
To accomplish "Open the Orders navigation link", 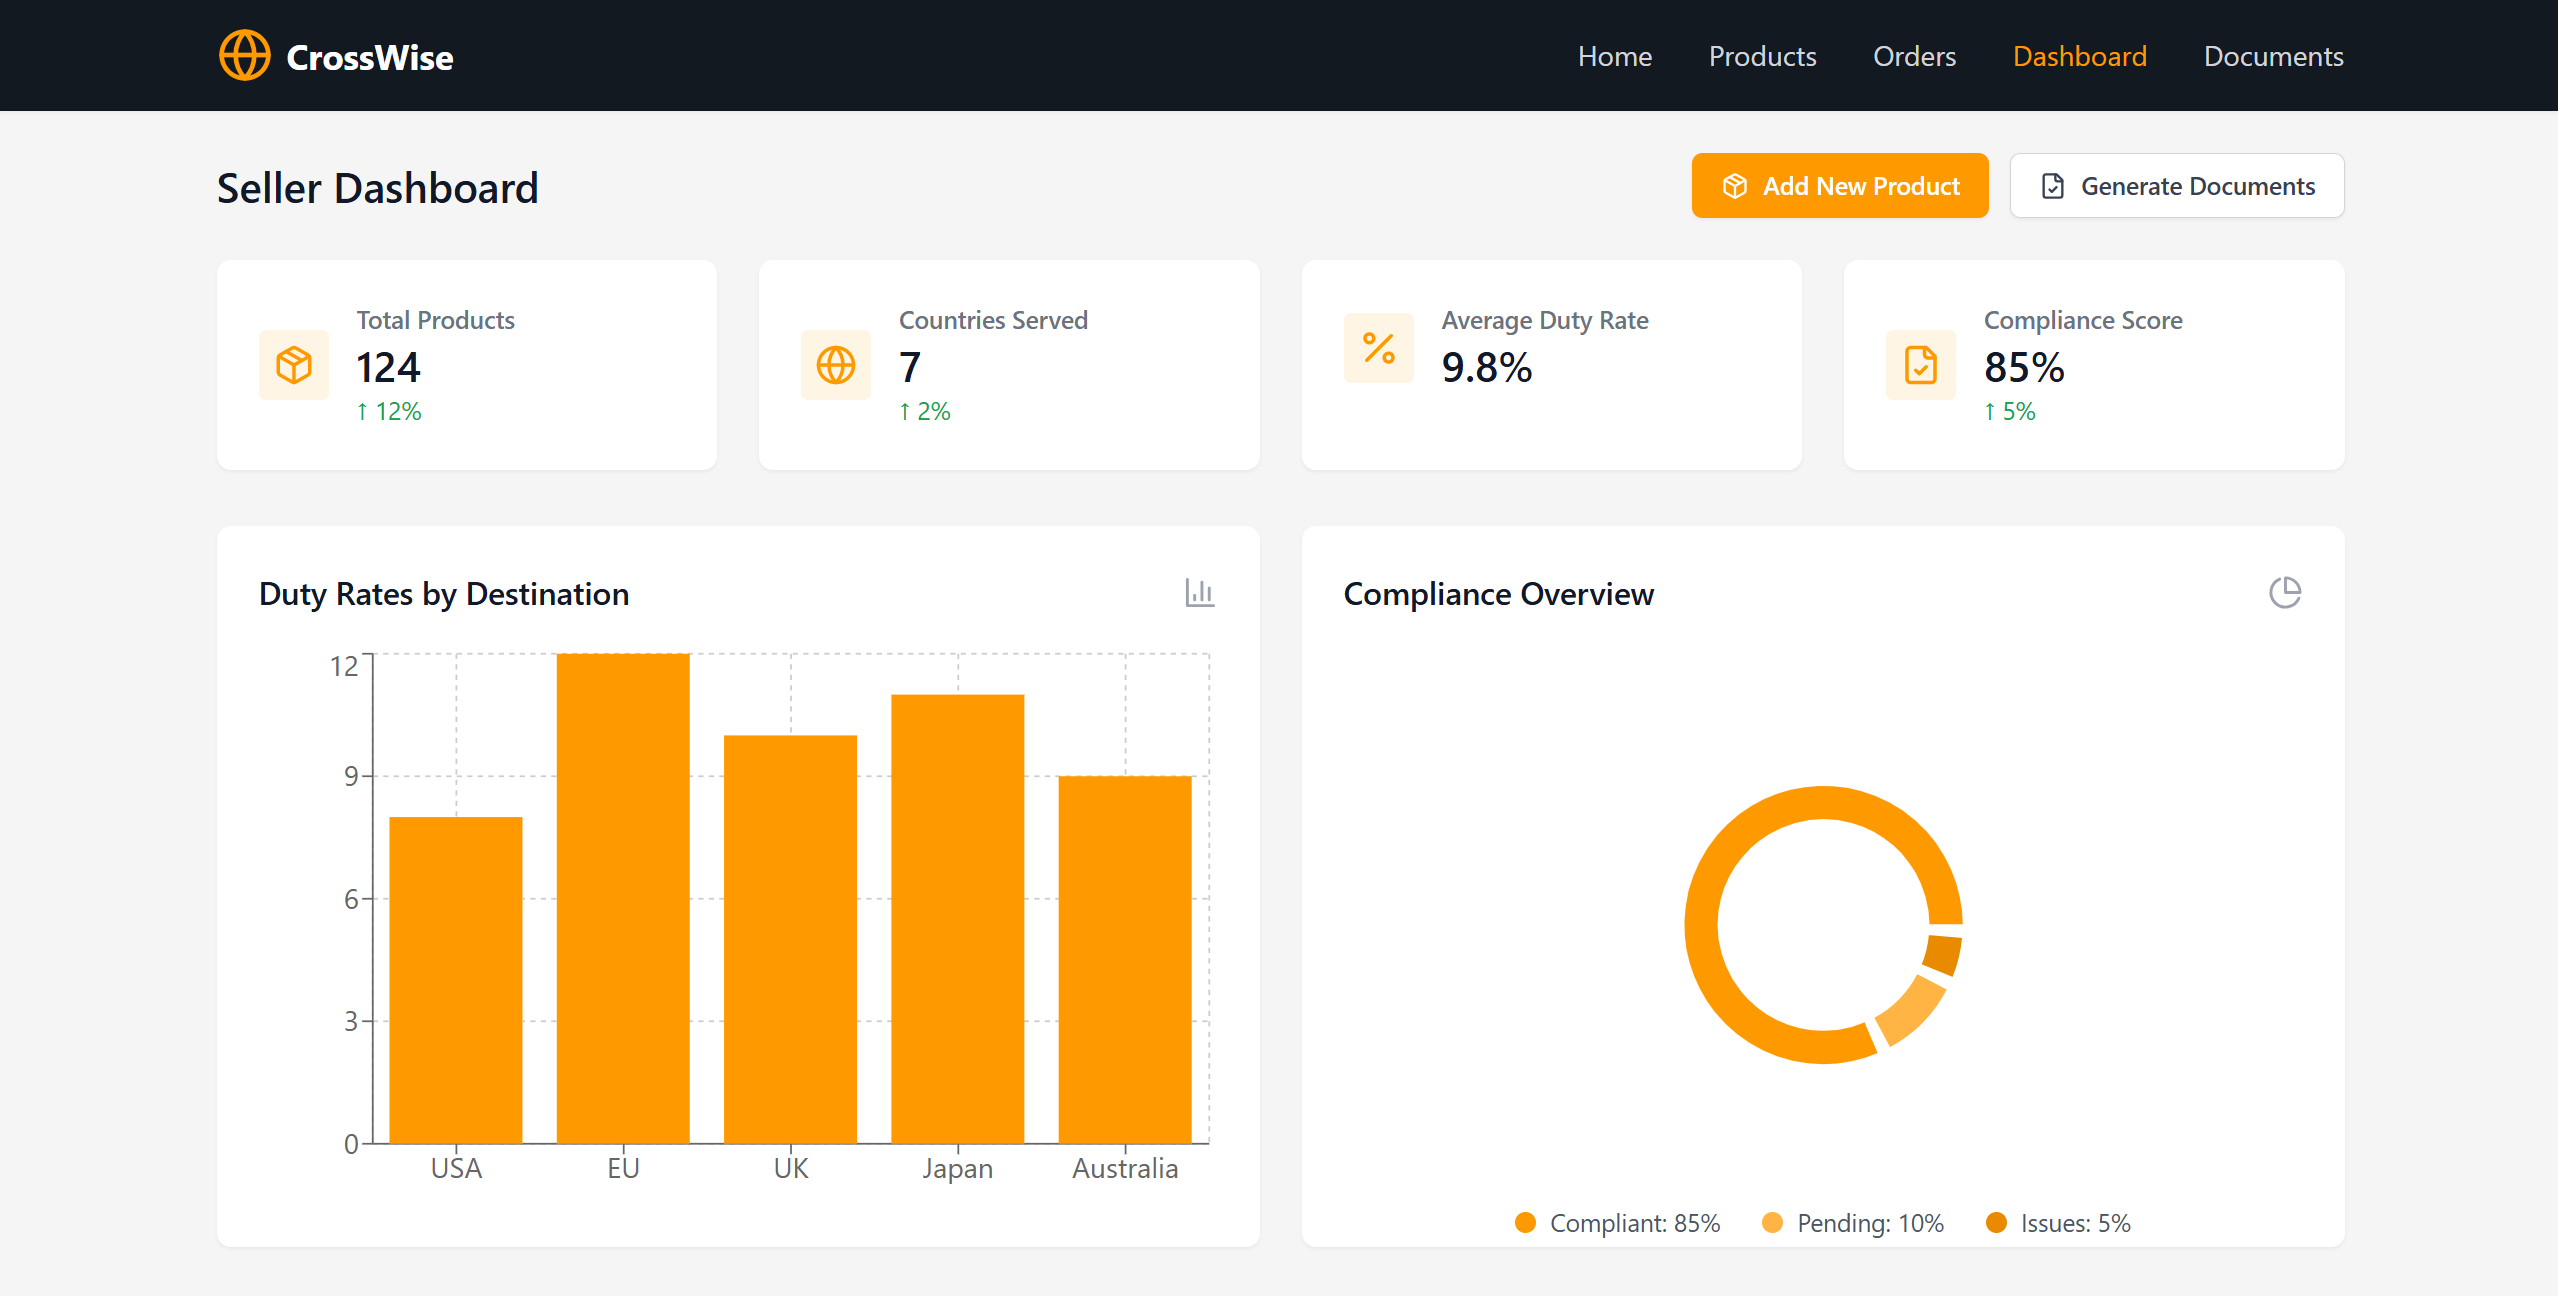I will coord(1915,56).
